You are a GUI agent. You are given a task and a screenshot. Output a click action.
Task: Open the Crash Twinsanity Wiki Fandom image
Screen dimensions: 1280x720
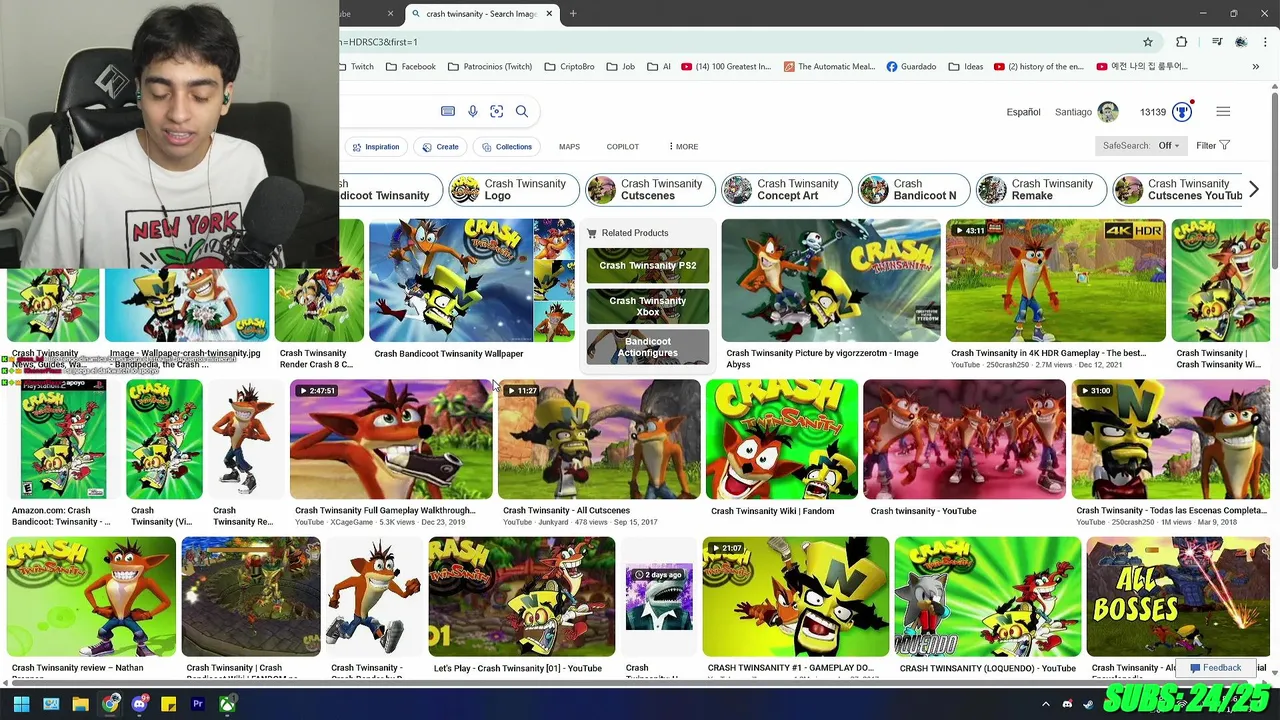pos(782,439)
